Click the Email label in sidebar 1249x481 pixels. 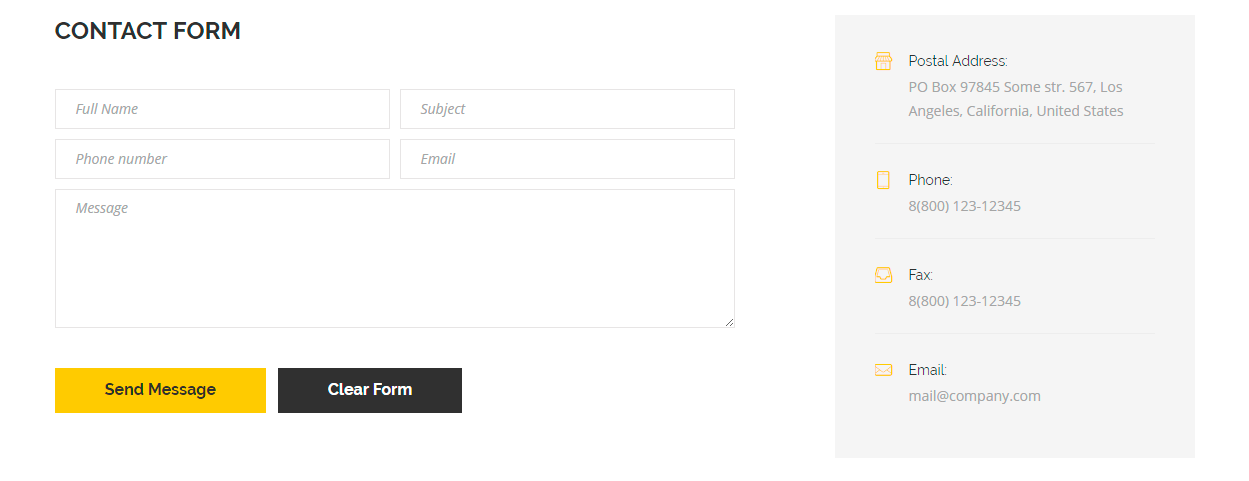coord(927,370)
